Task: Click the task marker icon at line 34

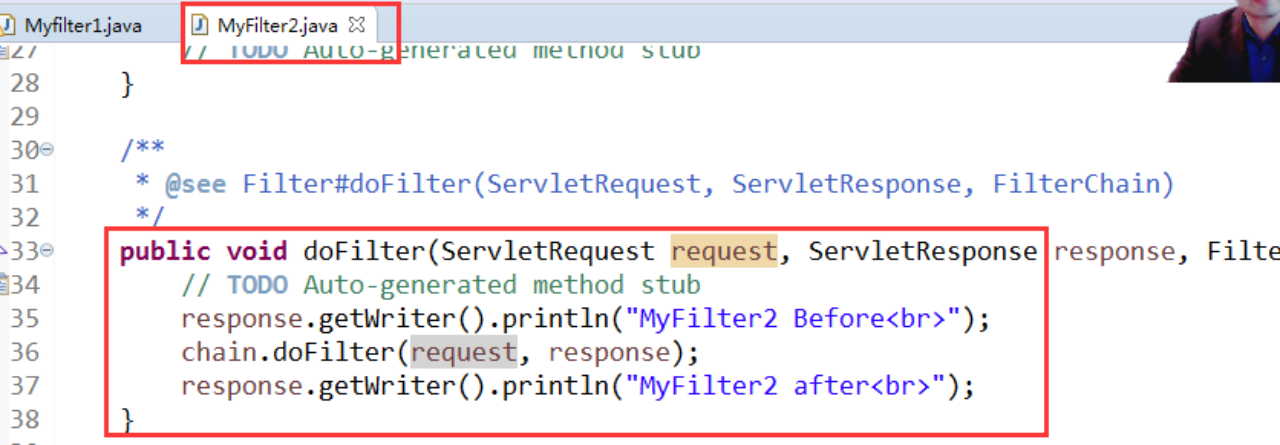Action: 3,285
